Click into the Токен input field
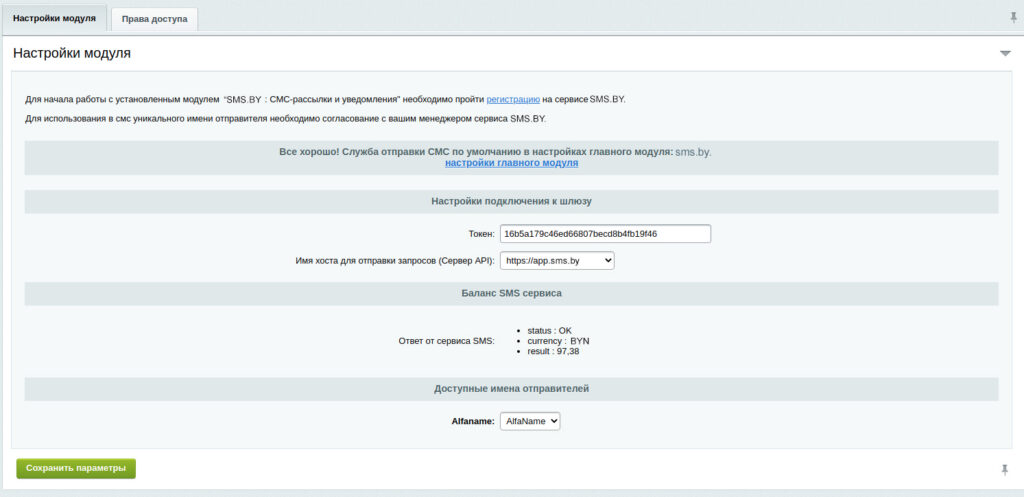The image size is (1024, 497). click(x=605, y=234)
